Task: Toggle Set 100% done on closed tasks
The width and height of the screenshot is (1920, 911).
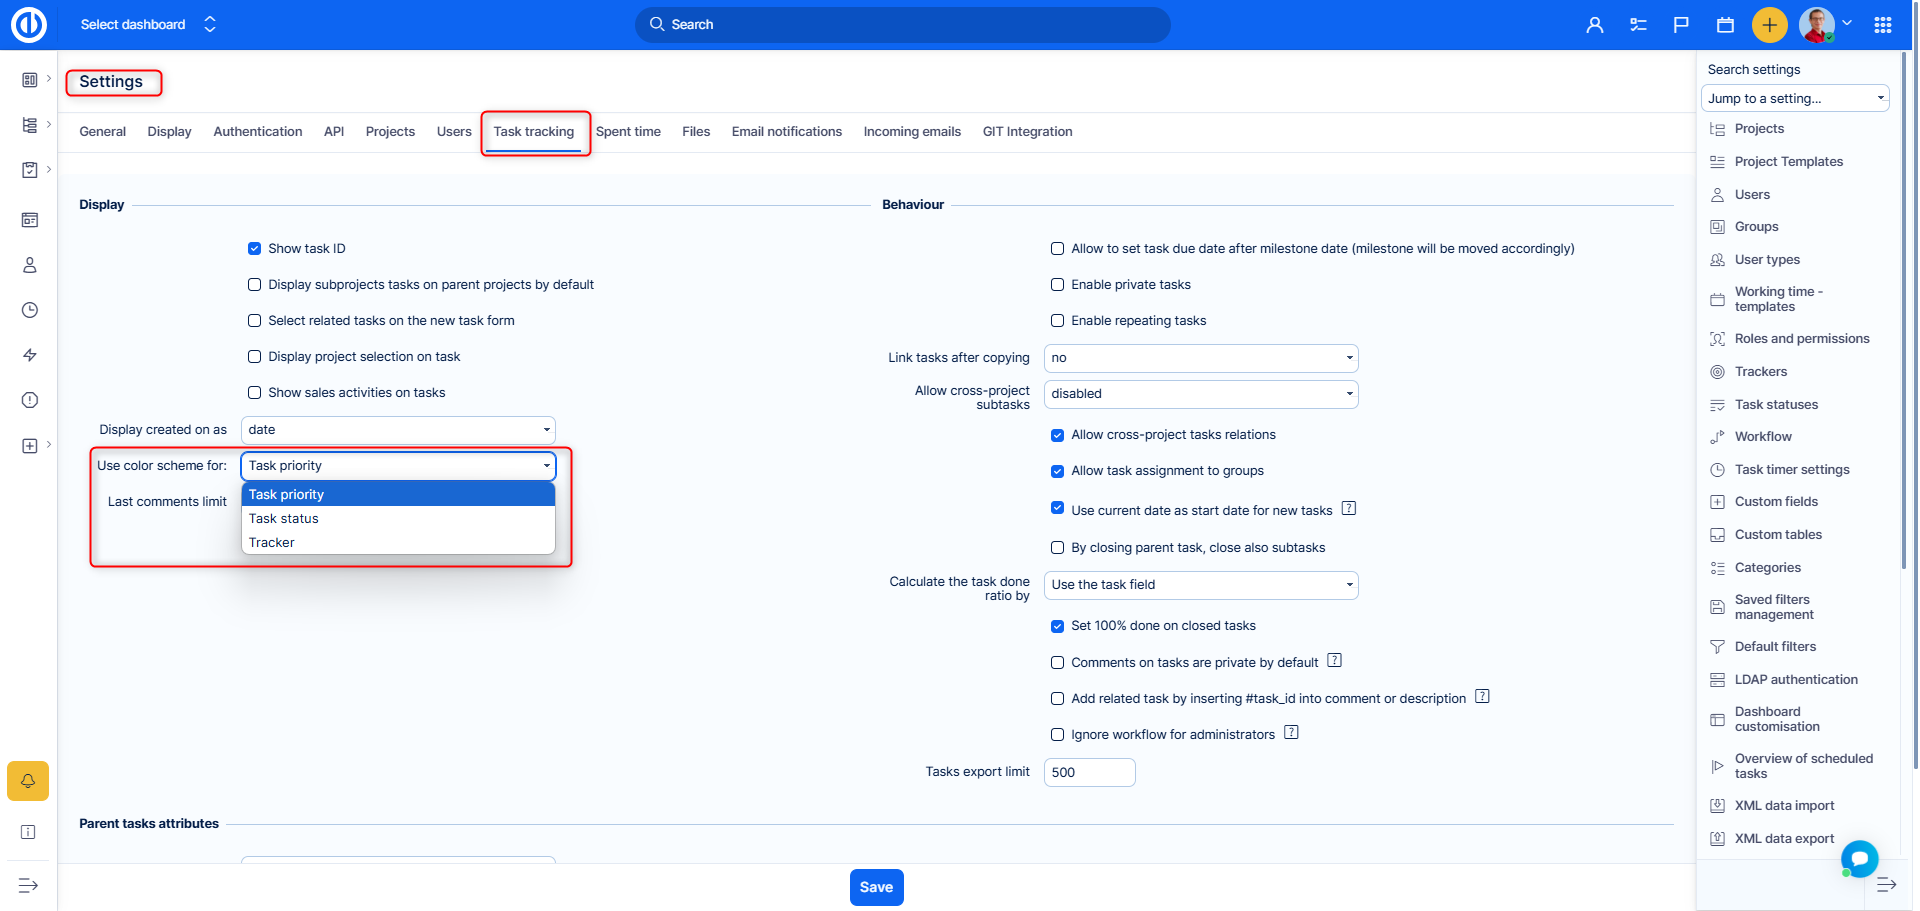Action: click(1057, 626)
